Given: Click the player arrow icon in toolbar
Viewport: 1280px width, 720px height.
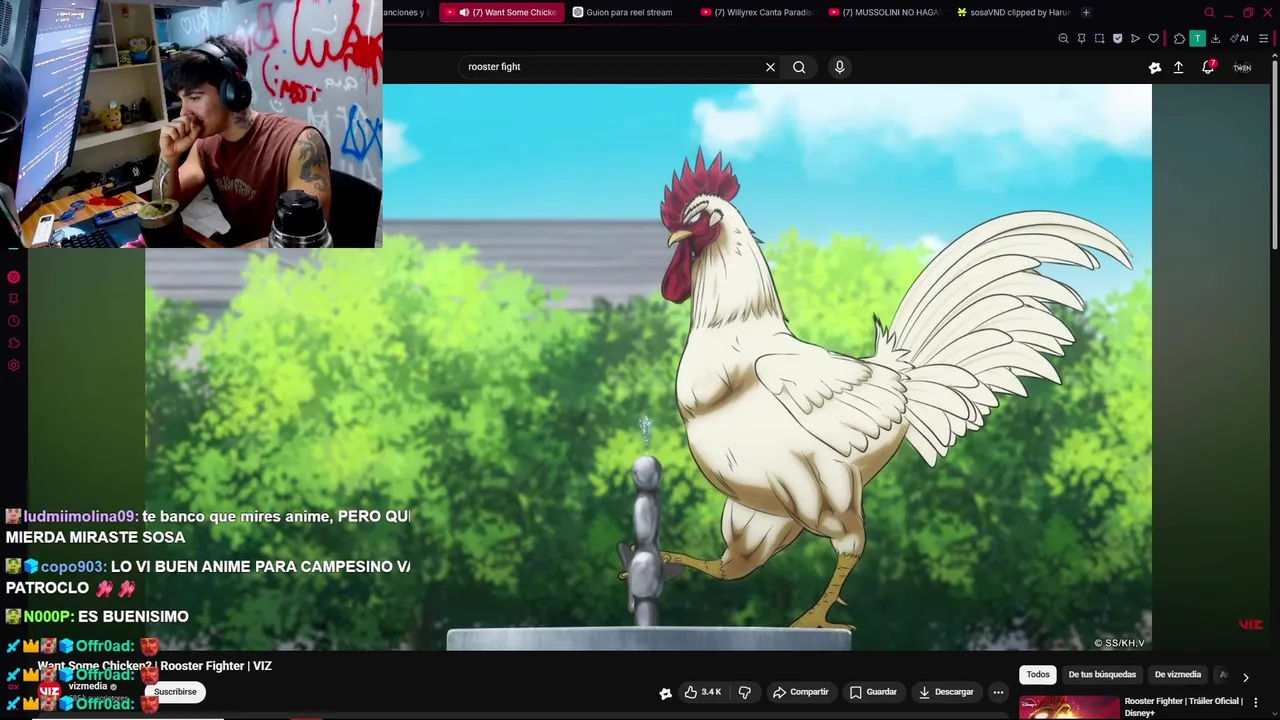Looking at the screenshot, I should pyautogui.click(x=1135, y=38).
